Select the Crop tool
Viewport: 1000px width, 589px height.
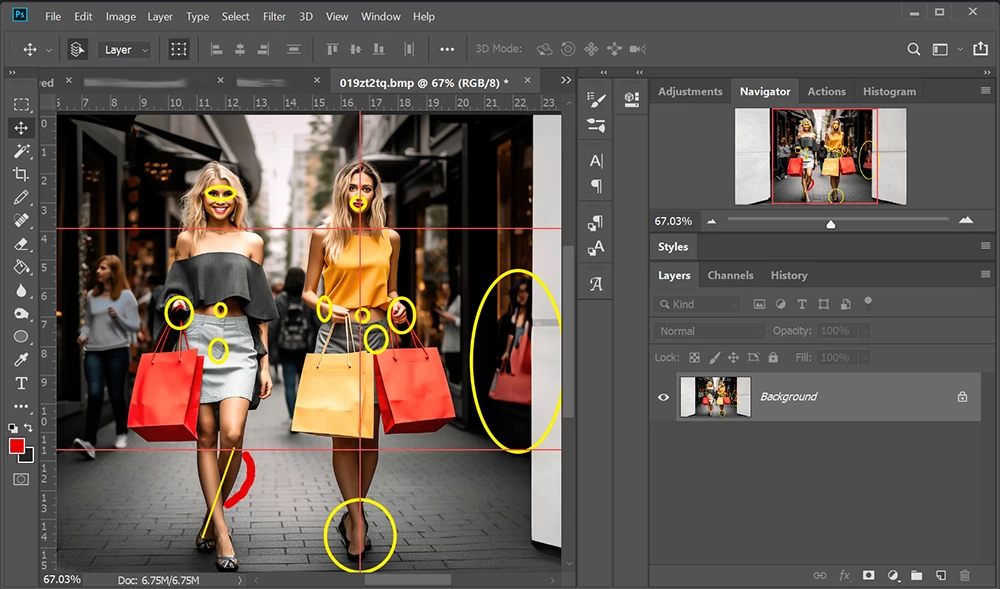point(21,174)
